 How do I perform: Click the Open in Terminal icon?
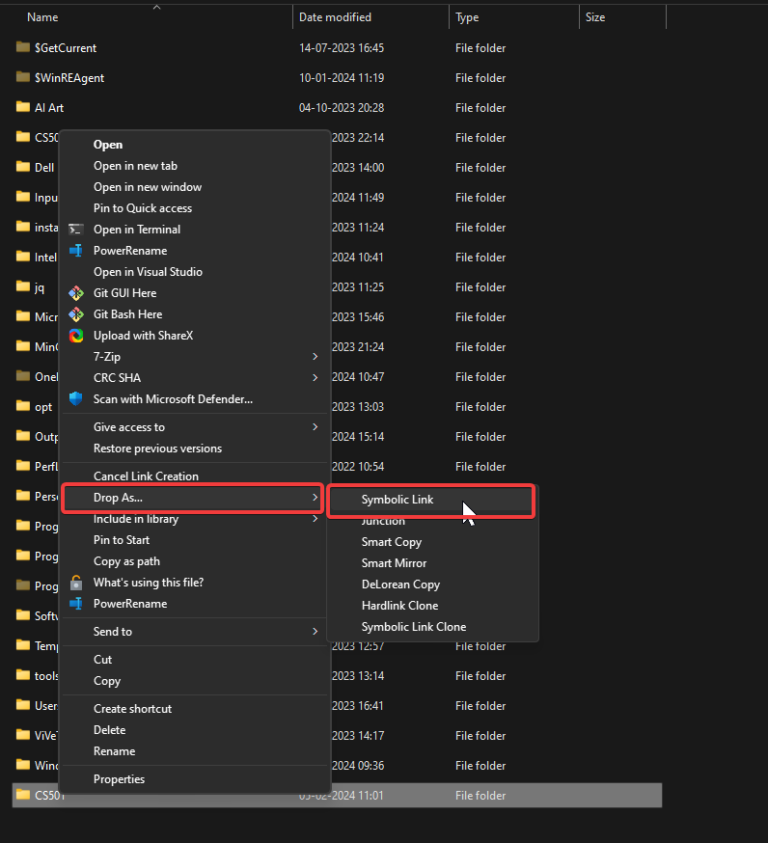click(x=76, y=230)
